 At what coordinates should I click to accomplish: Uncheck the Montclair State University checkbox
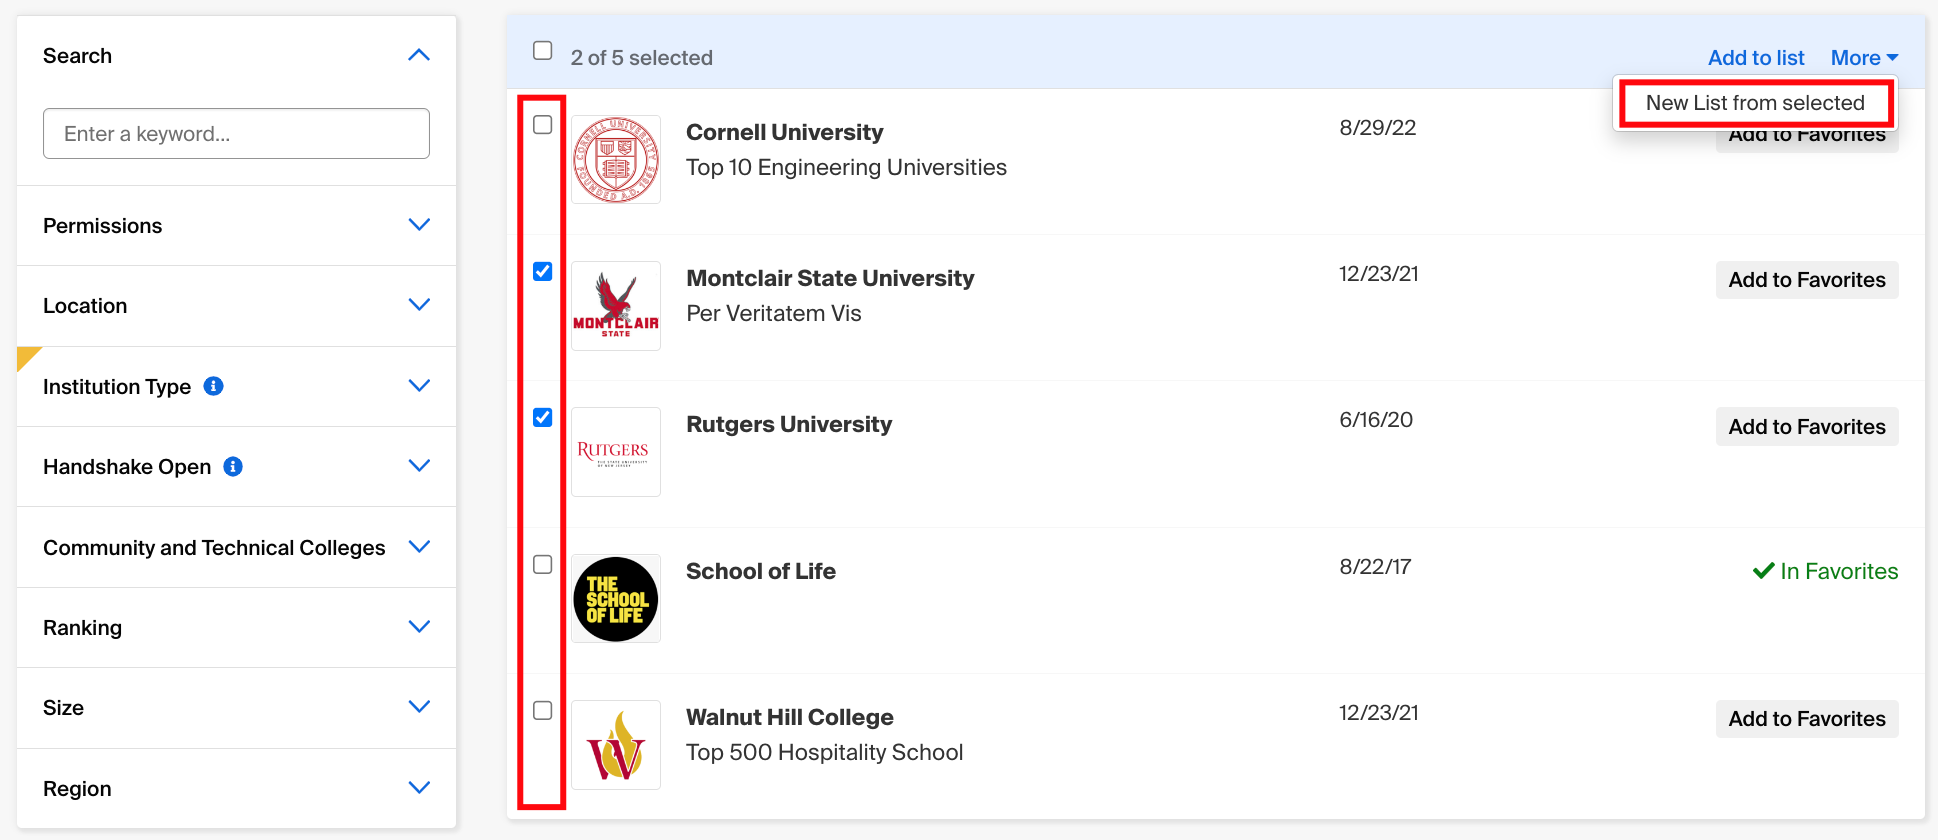543,271
